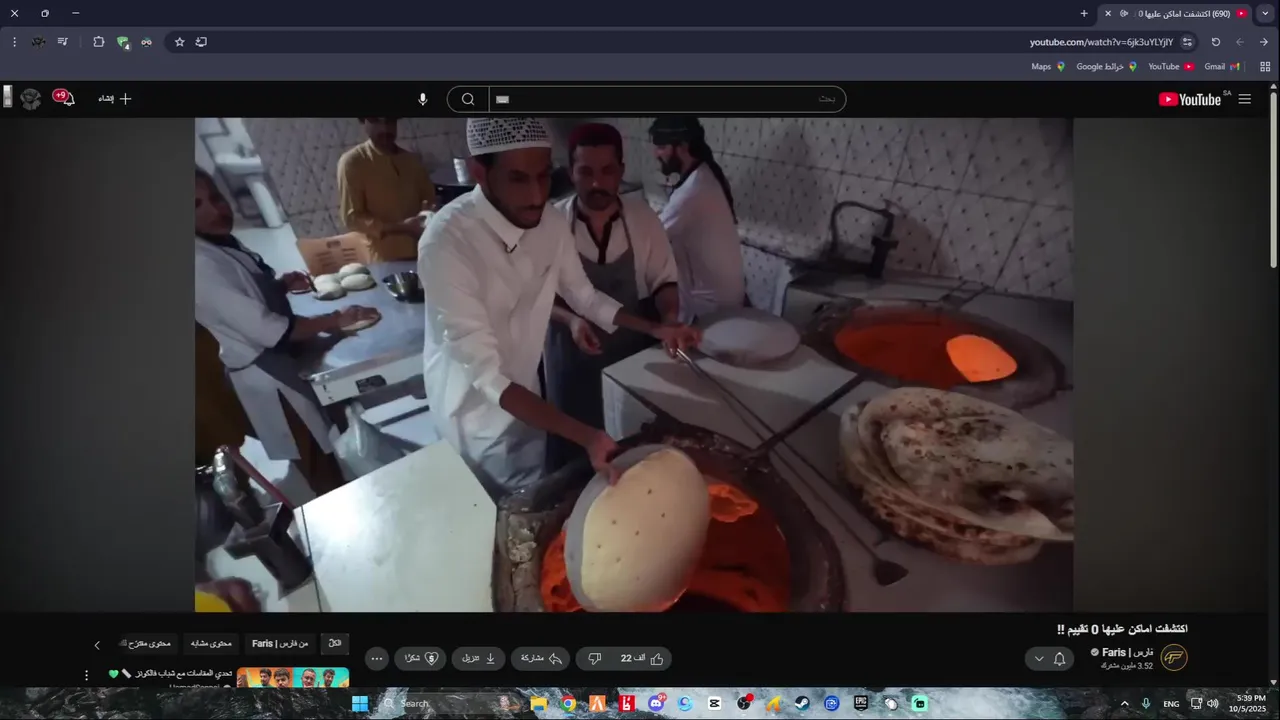Dislike the video with thumbs down
Screen dimensions: 1280x720
coord(594,658)
